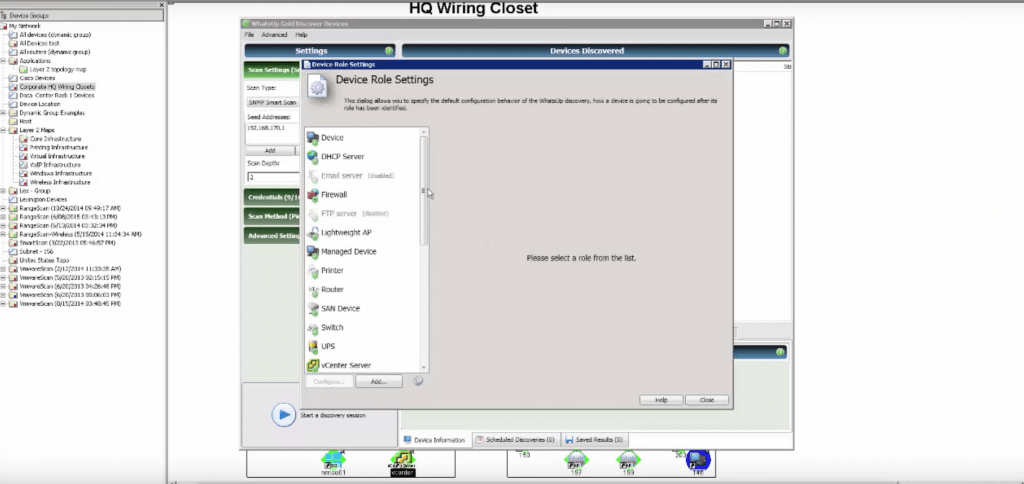Switch to the Device Information tab
This screenshot has height=484, width=1024.
[434, 440]
